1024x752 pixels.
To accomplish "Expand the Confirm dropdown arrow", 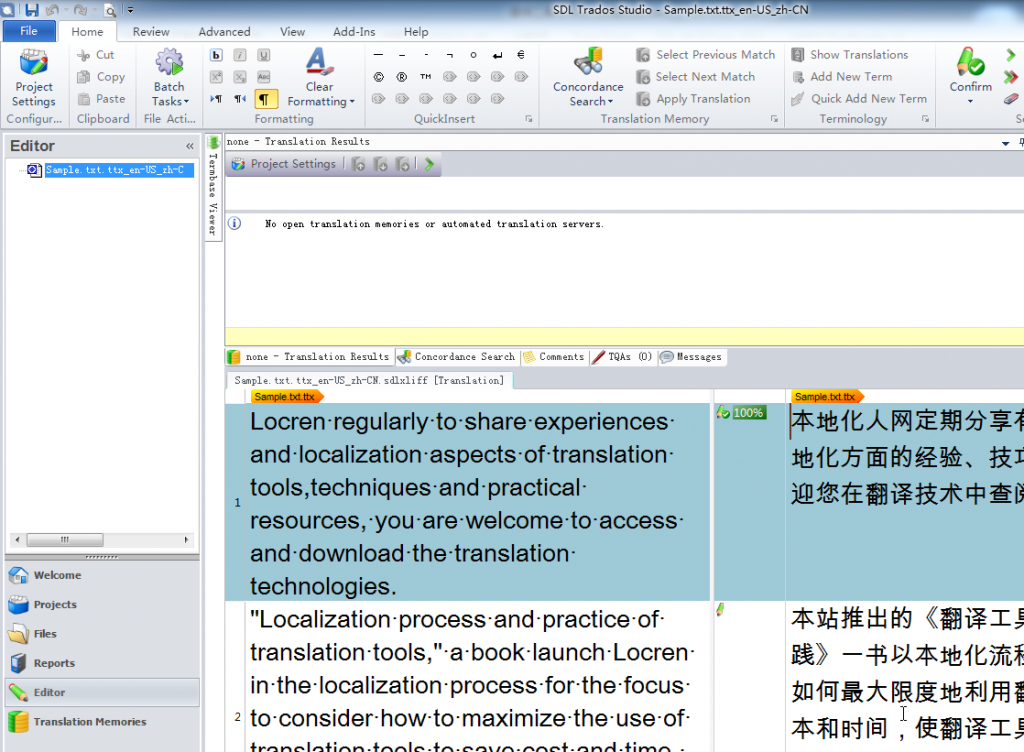I will pyautogui.click(x=970, y=101).
